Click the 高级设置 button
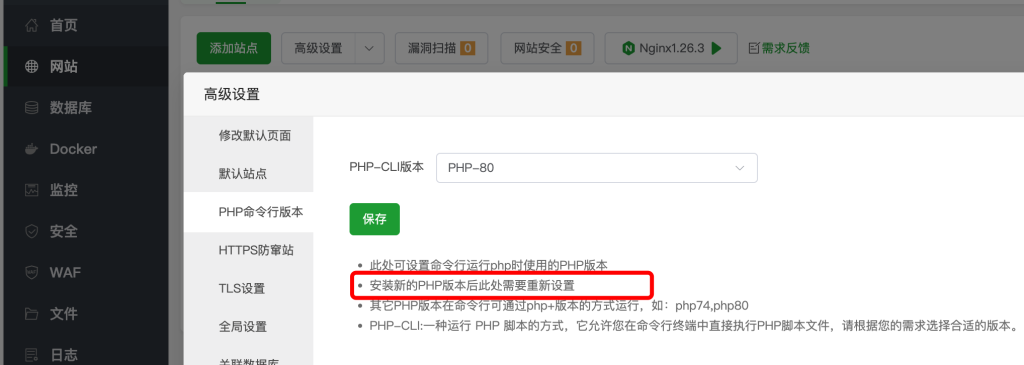The height and width of the screenshot is (365, 1024). pyautogui.click(x=318, y=48)
